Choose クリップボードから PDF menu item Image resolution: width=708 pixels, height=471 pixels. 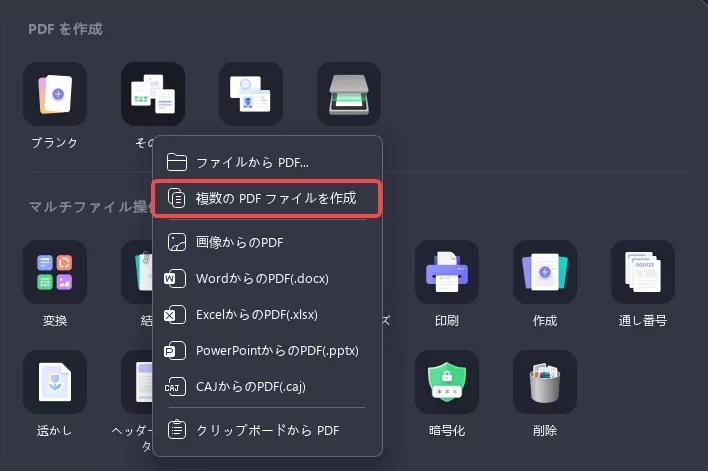(267, 430)
